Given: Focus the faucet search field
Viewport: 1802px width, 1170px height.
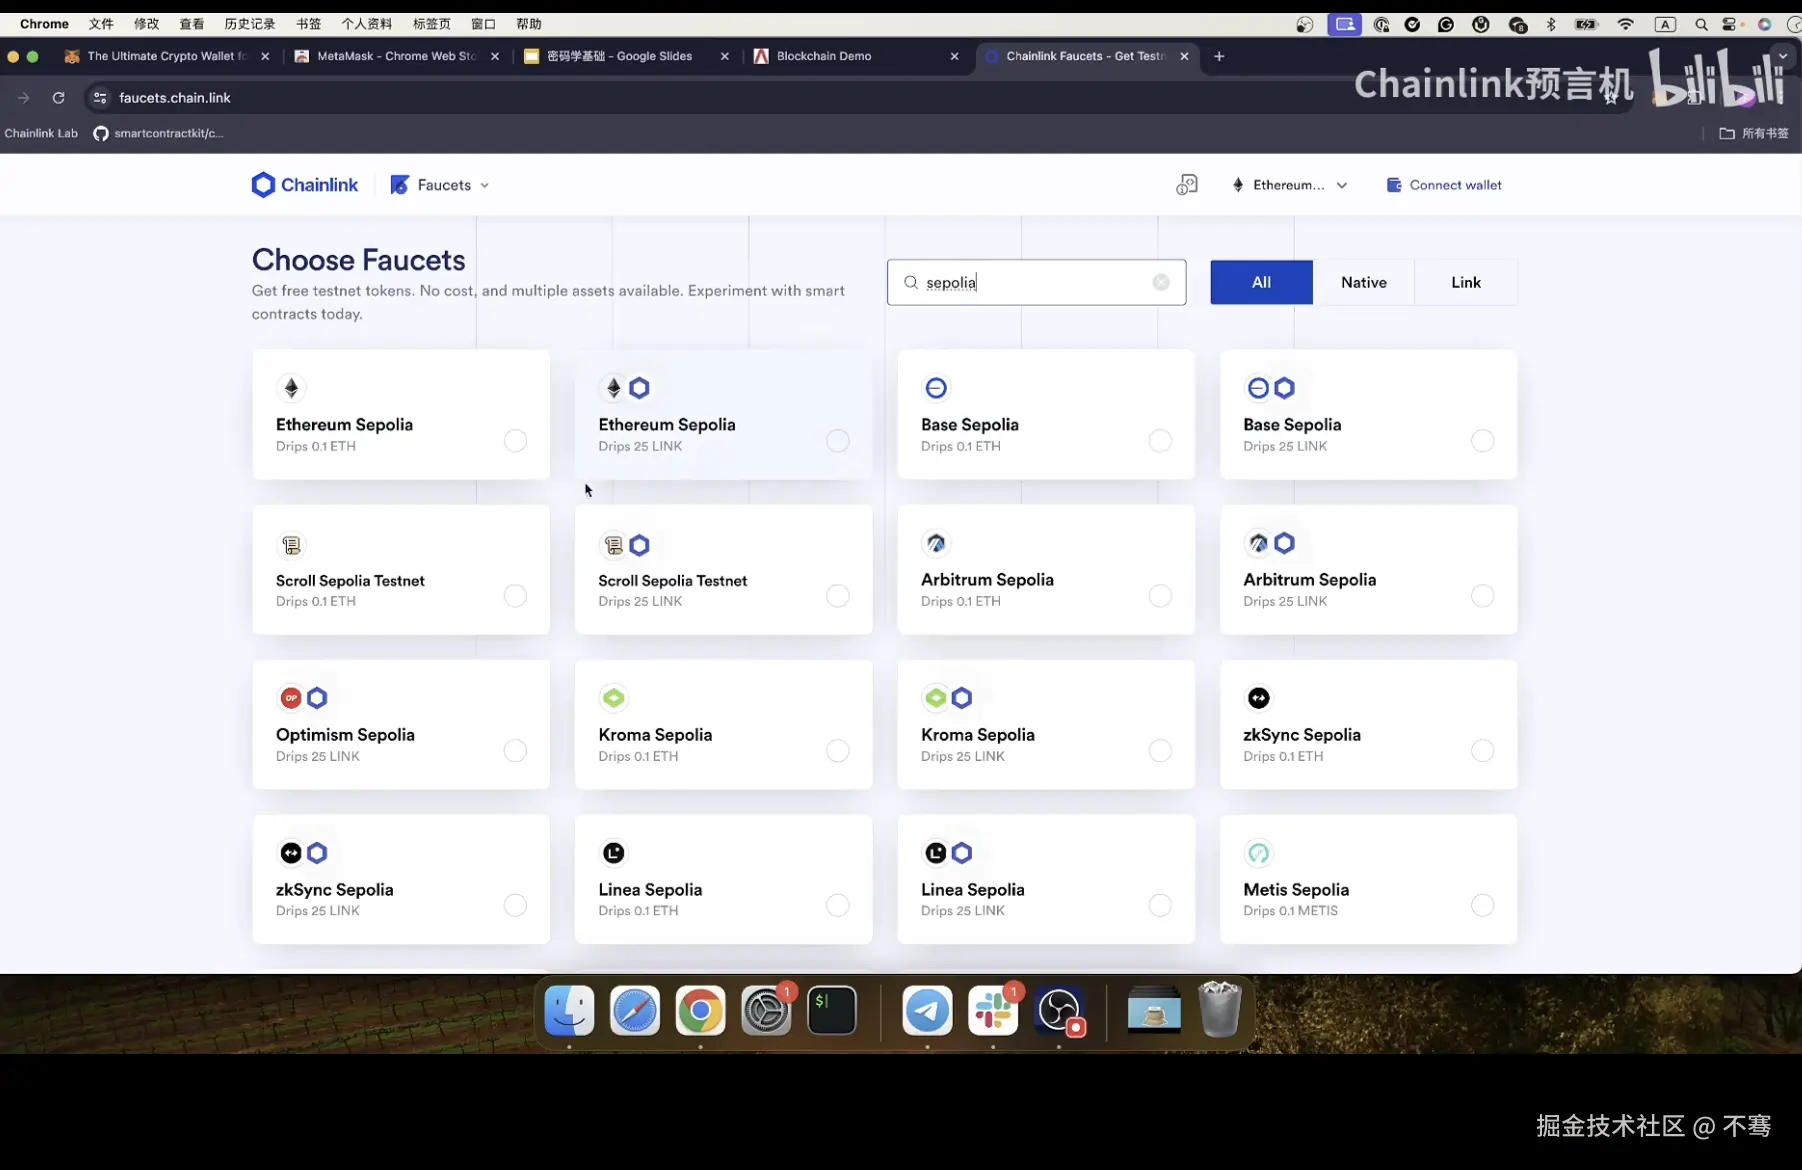Looking at the screenshot, I should [x=1036, y=282].
